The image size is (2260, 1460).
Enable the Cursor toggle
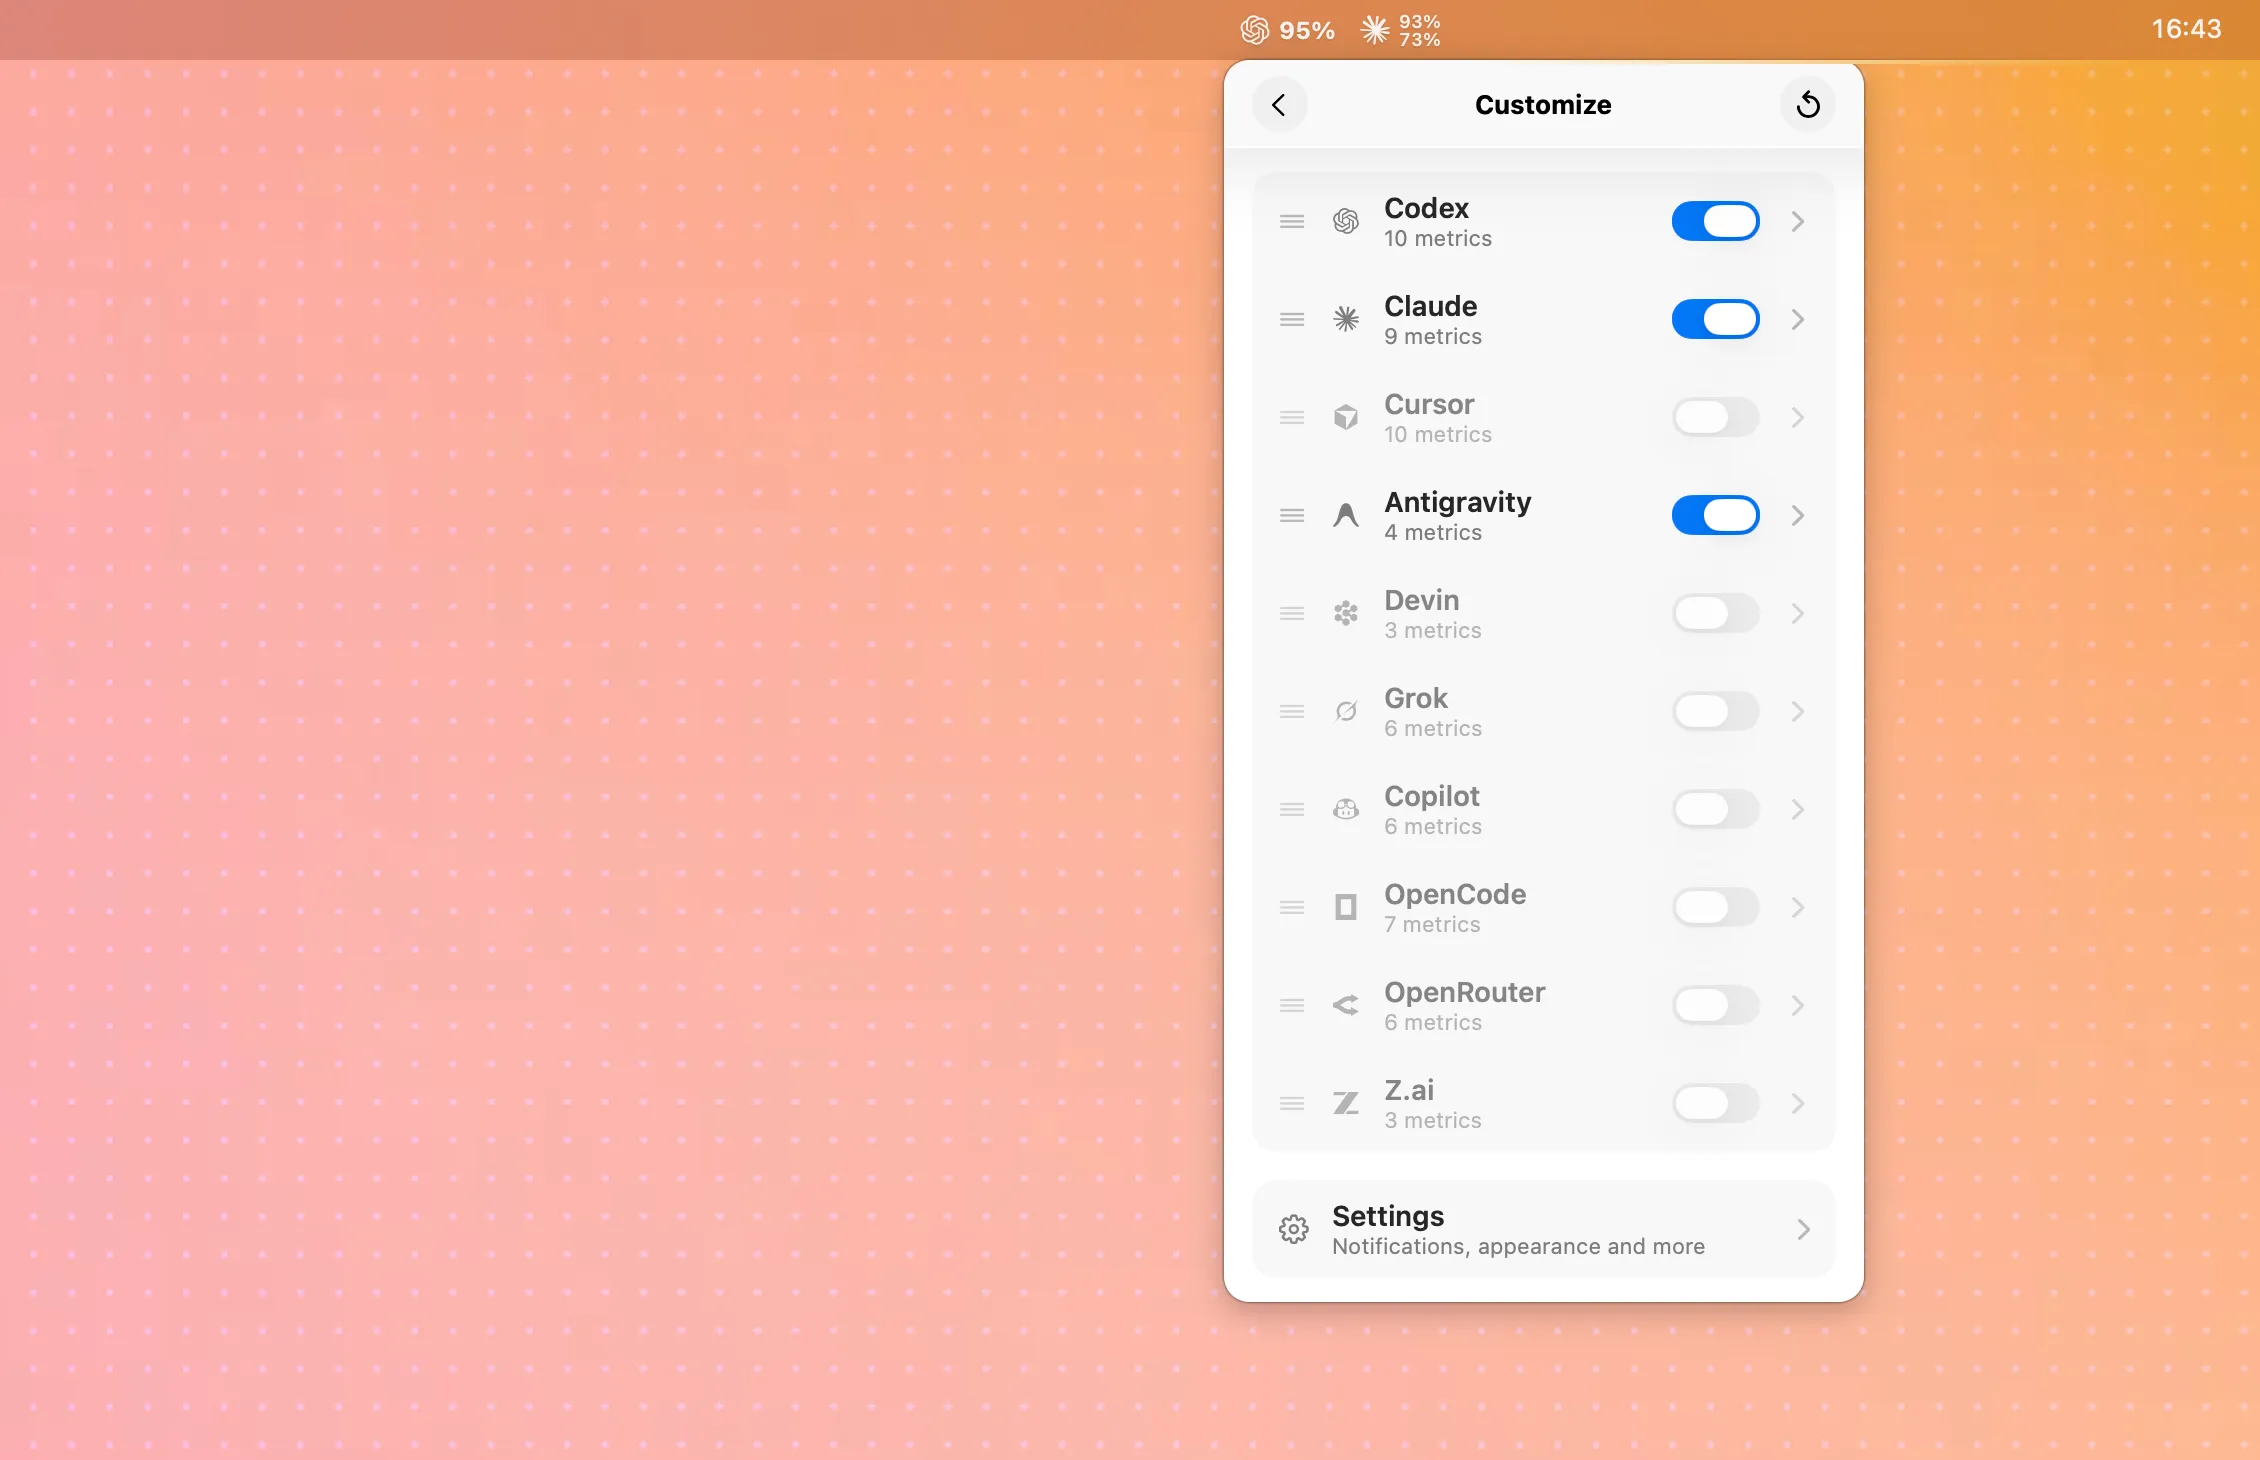[x=1715, y=417]
